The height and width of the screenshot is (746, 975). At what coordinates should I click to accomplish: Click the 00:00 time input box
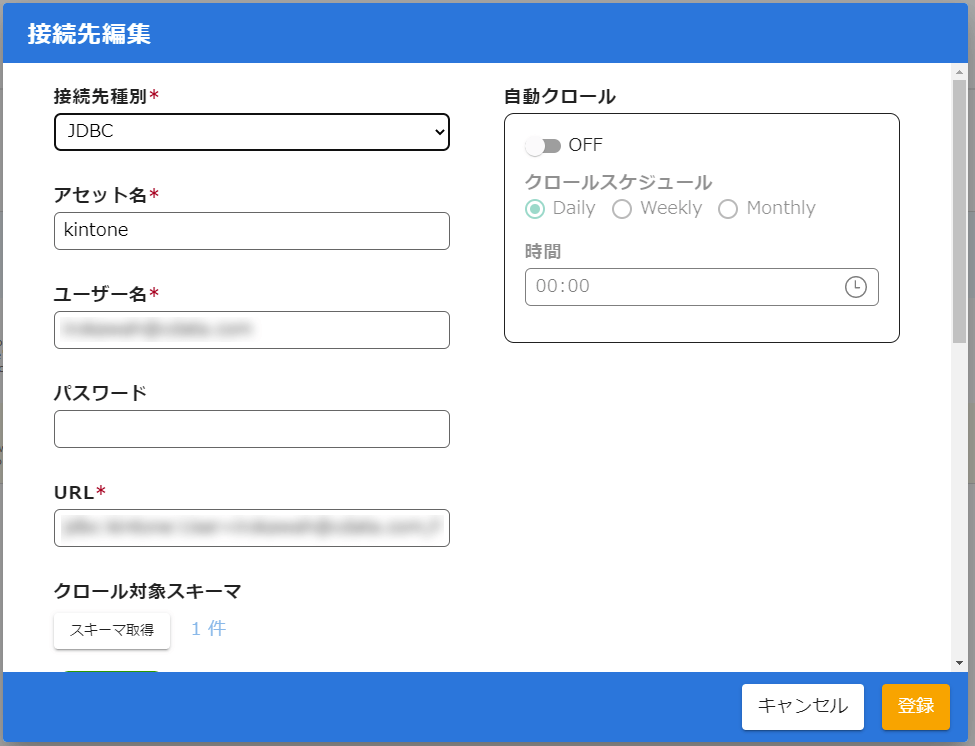(680, 287)
